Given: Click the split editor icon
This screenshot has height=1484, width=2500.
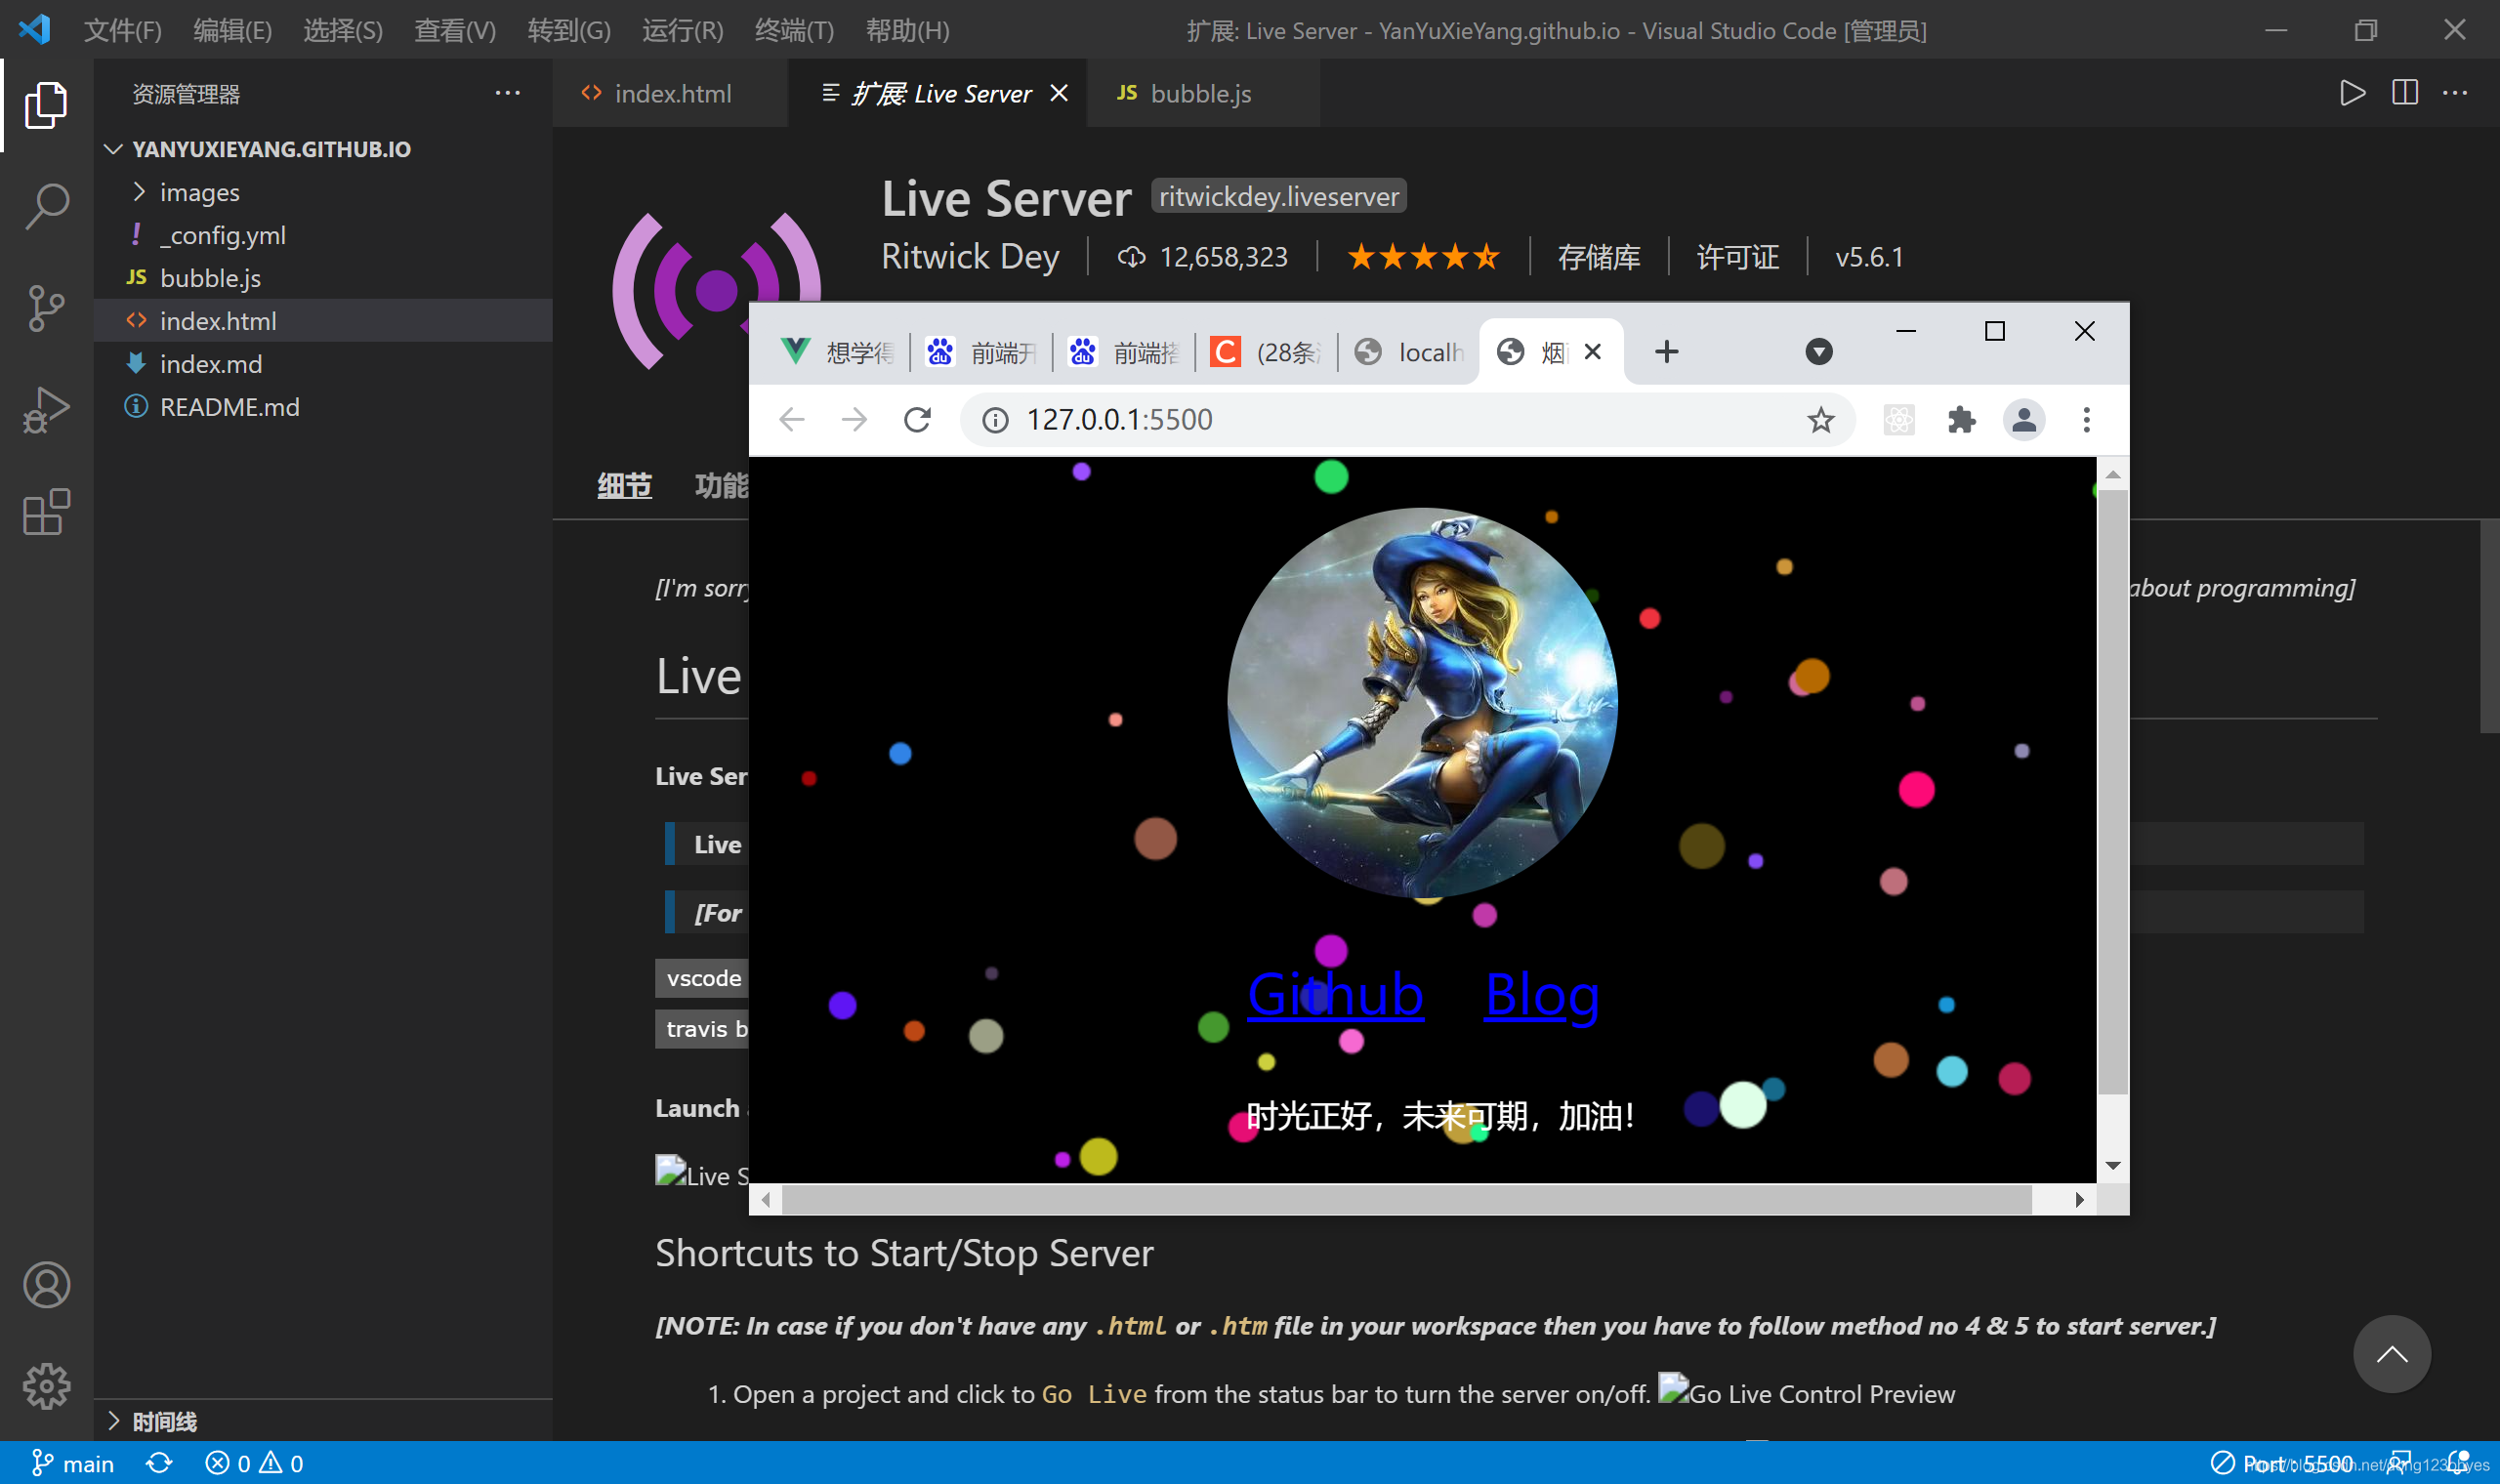Looking at the screenshot, I should click(x=2404, y=93).
